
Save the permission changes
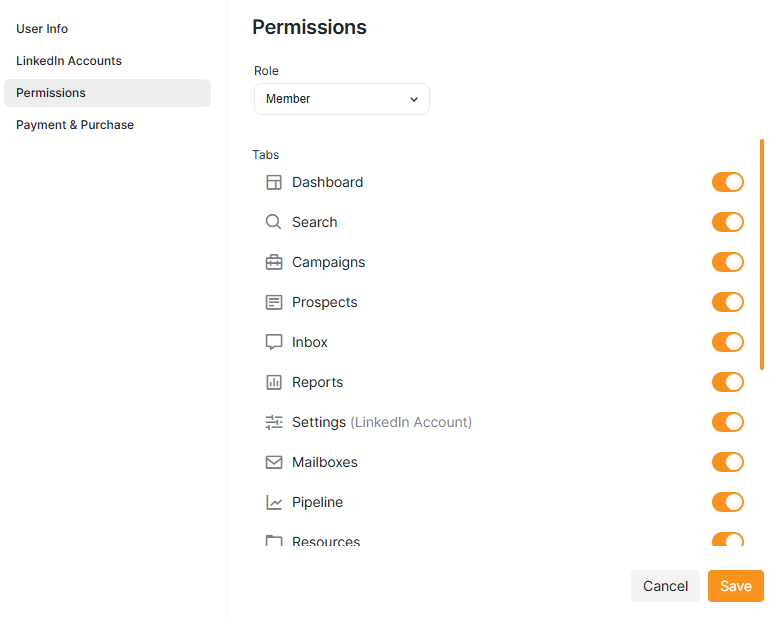(735, 586)
